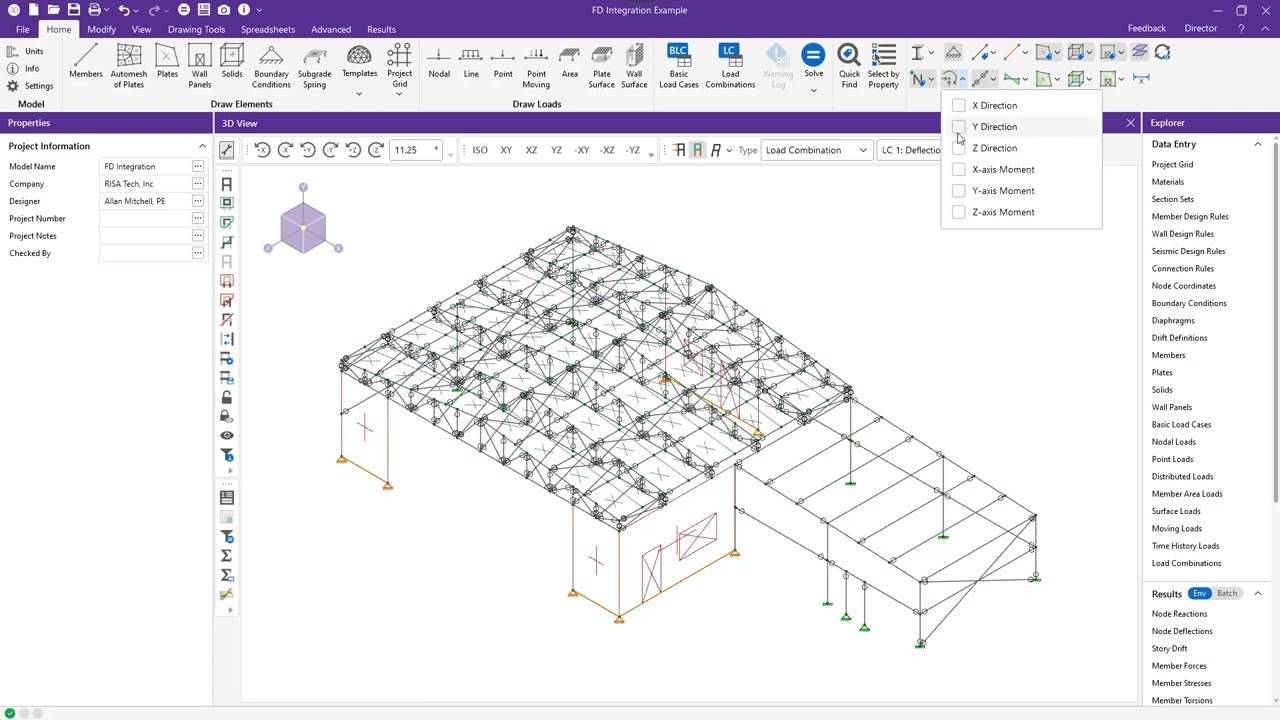1280x720 pixels.
Task: Open the Spreadsheets tab
Action: pyautogui.click(x=268, y=29)
